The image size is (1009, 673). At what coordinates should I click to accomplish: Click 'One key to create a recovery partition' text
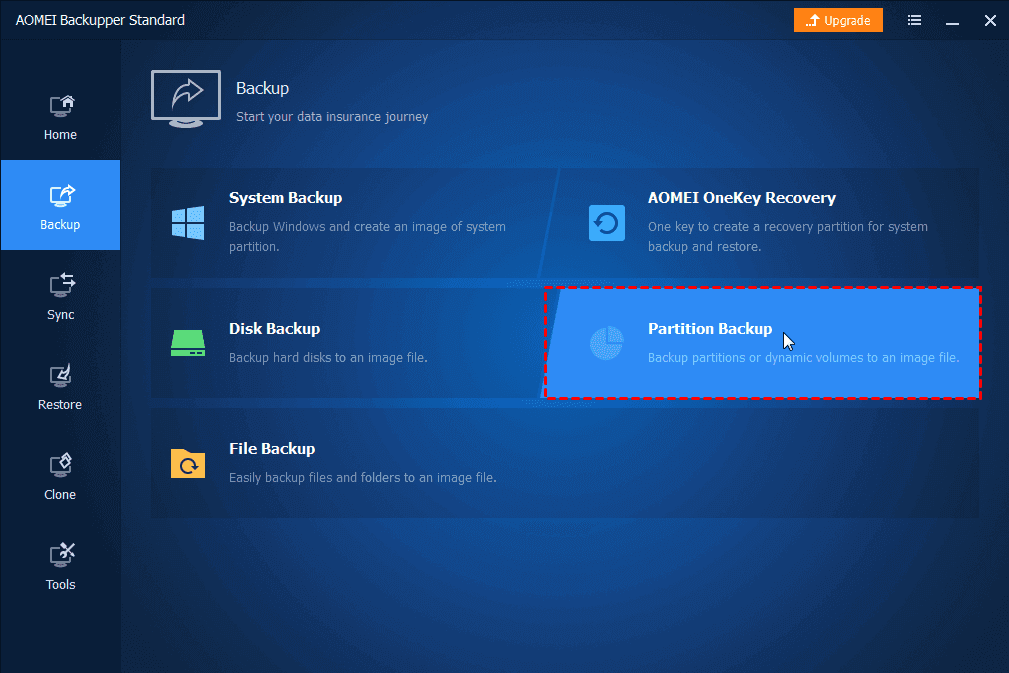point(788,236)
